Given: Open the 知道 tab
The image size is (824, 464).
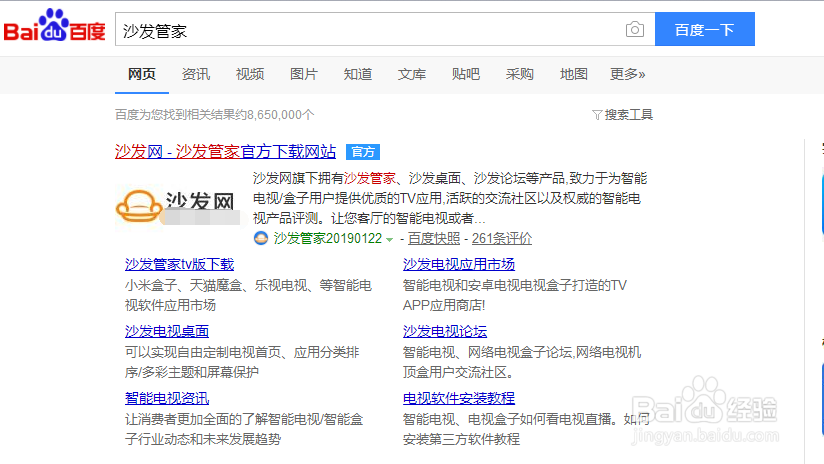Looking at the screenshot, I should (358, 74).
